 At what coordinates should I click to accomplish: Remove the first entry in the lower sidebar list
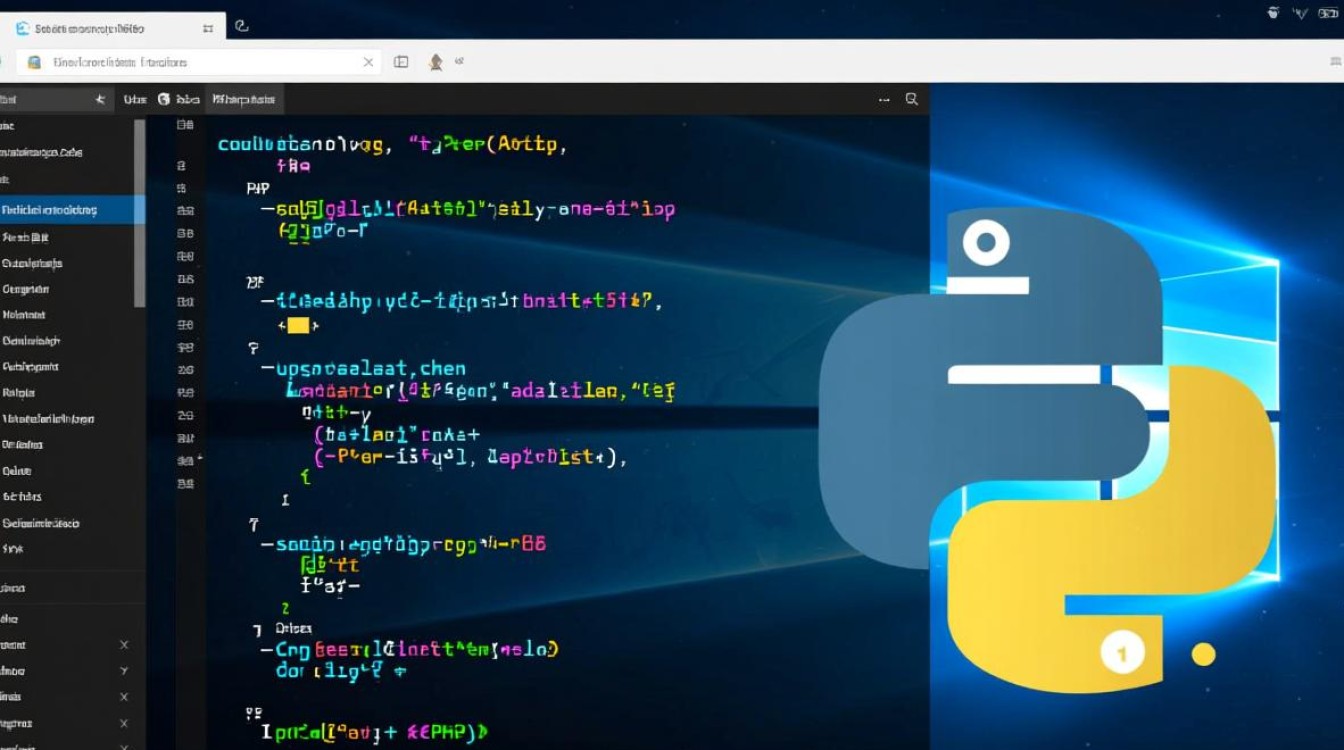pyautogui.click(x=124, y=645)
